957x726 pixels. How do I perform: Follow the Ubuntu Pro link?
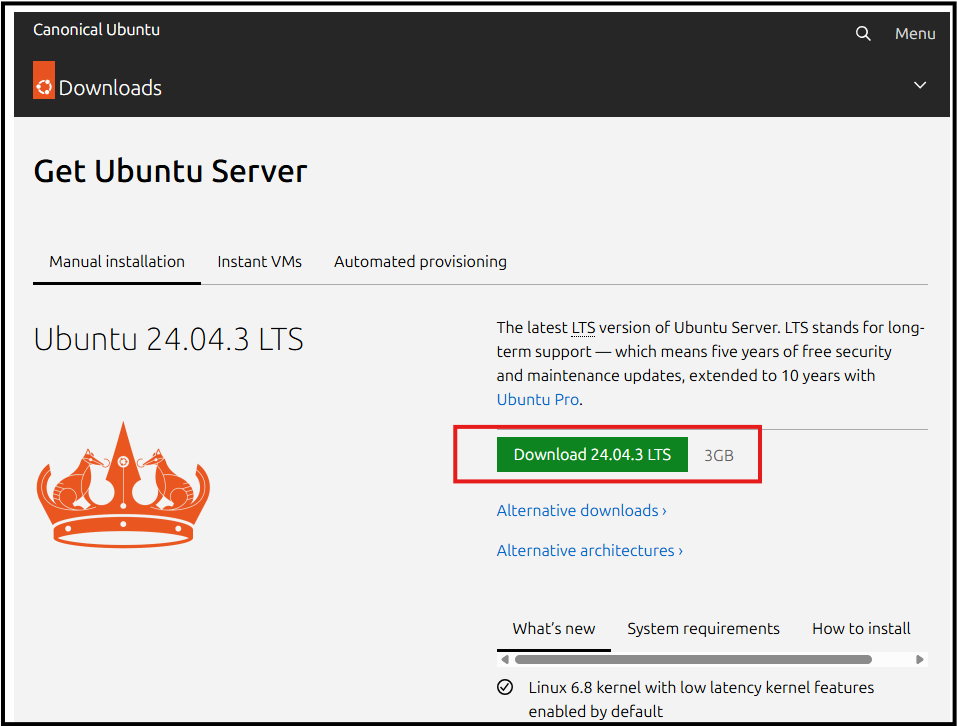[x=538, y=400]
